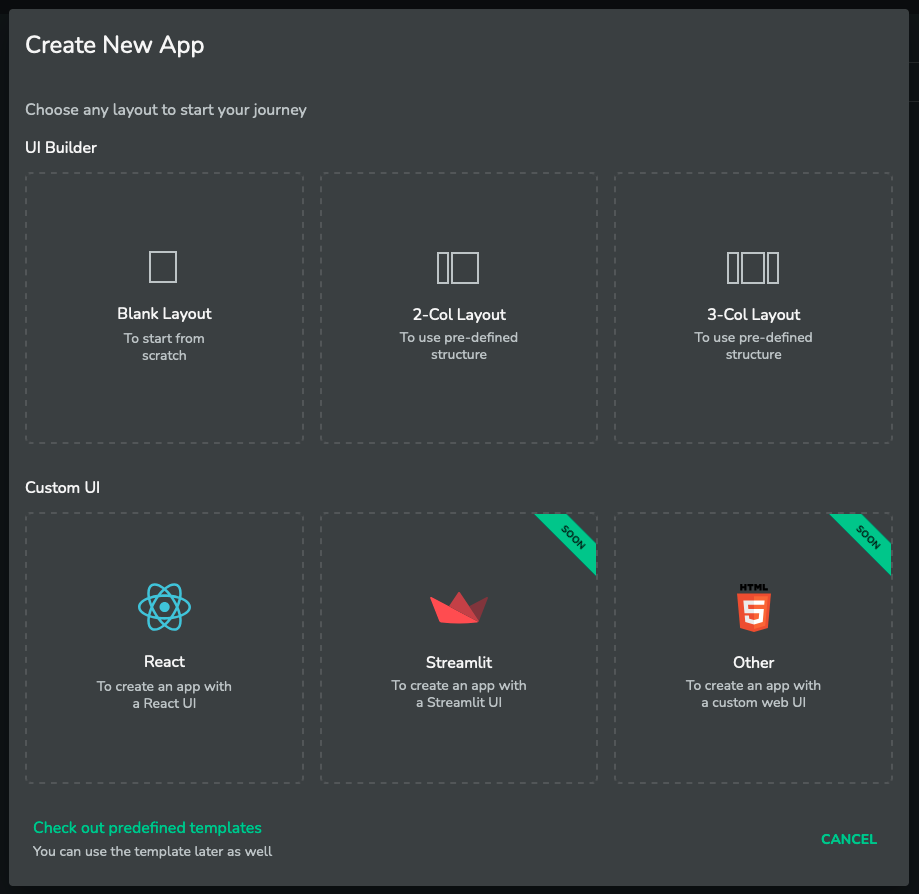This screenshot has width=919, height=894.
Task: Pick the React card title
Action: [164, 662]
